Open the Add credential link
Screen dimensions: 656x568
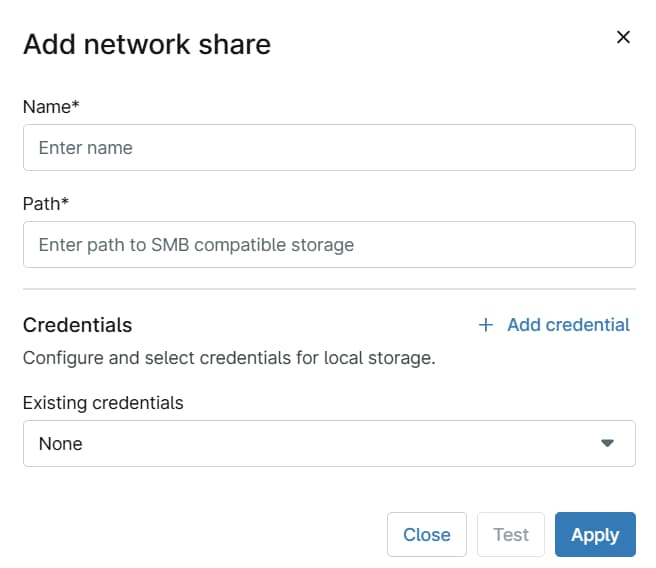click(x=567, y=325)
